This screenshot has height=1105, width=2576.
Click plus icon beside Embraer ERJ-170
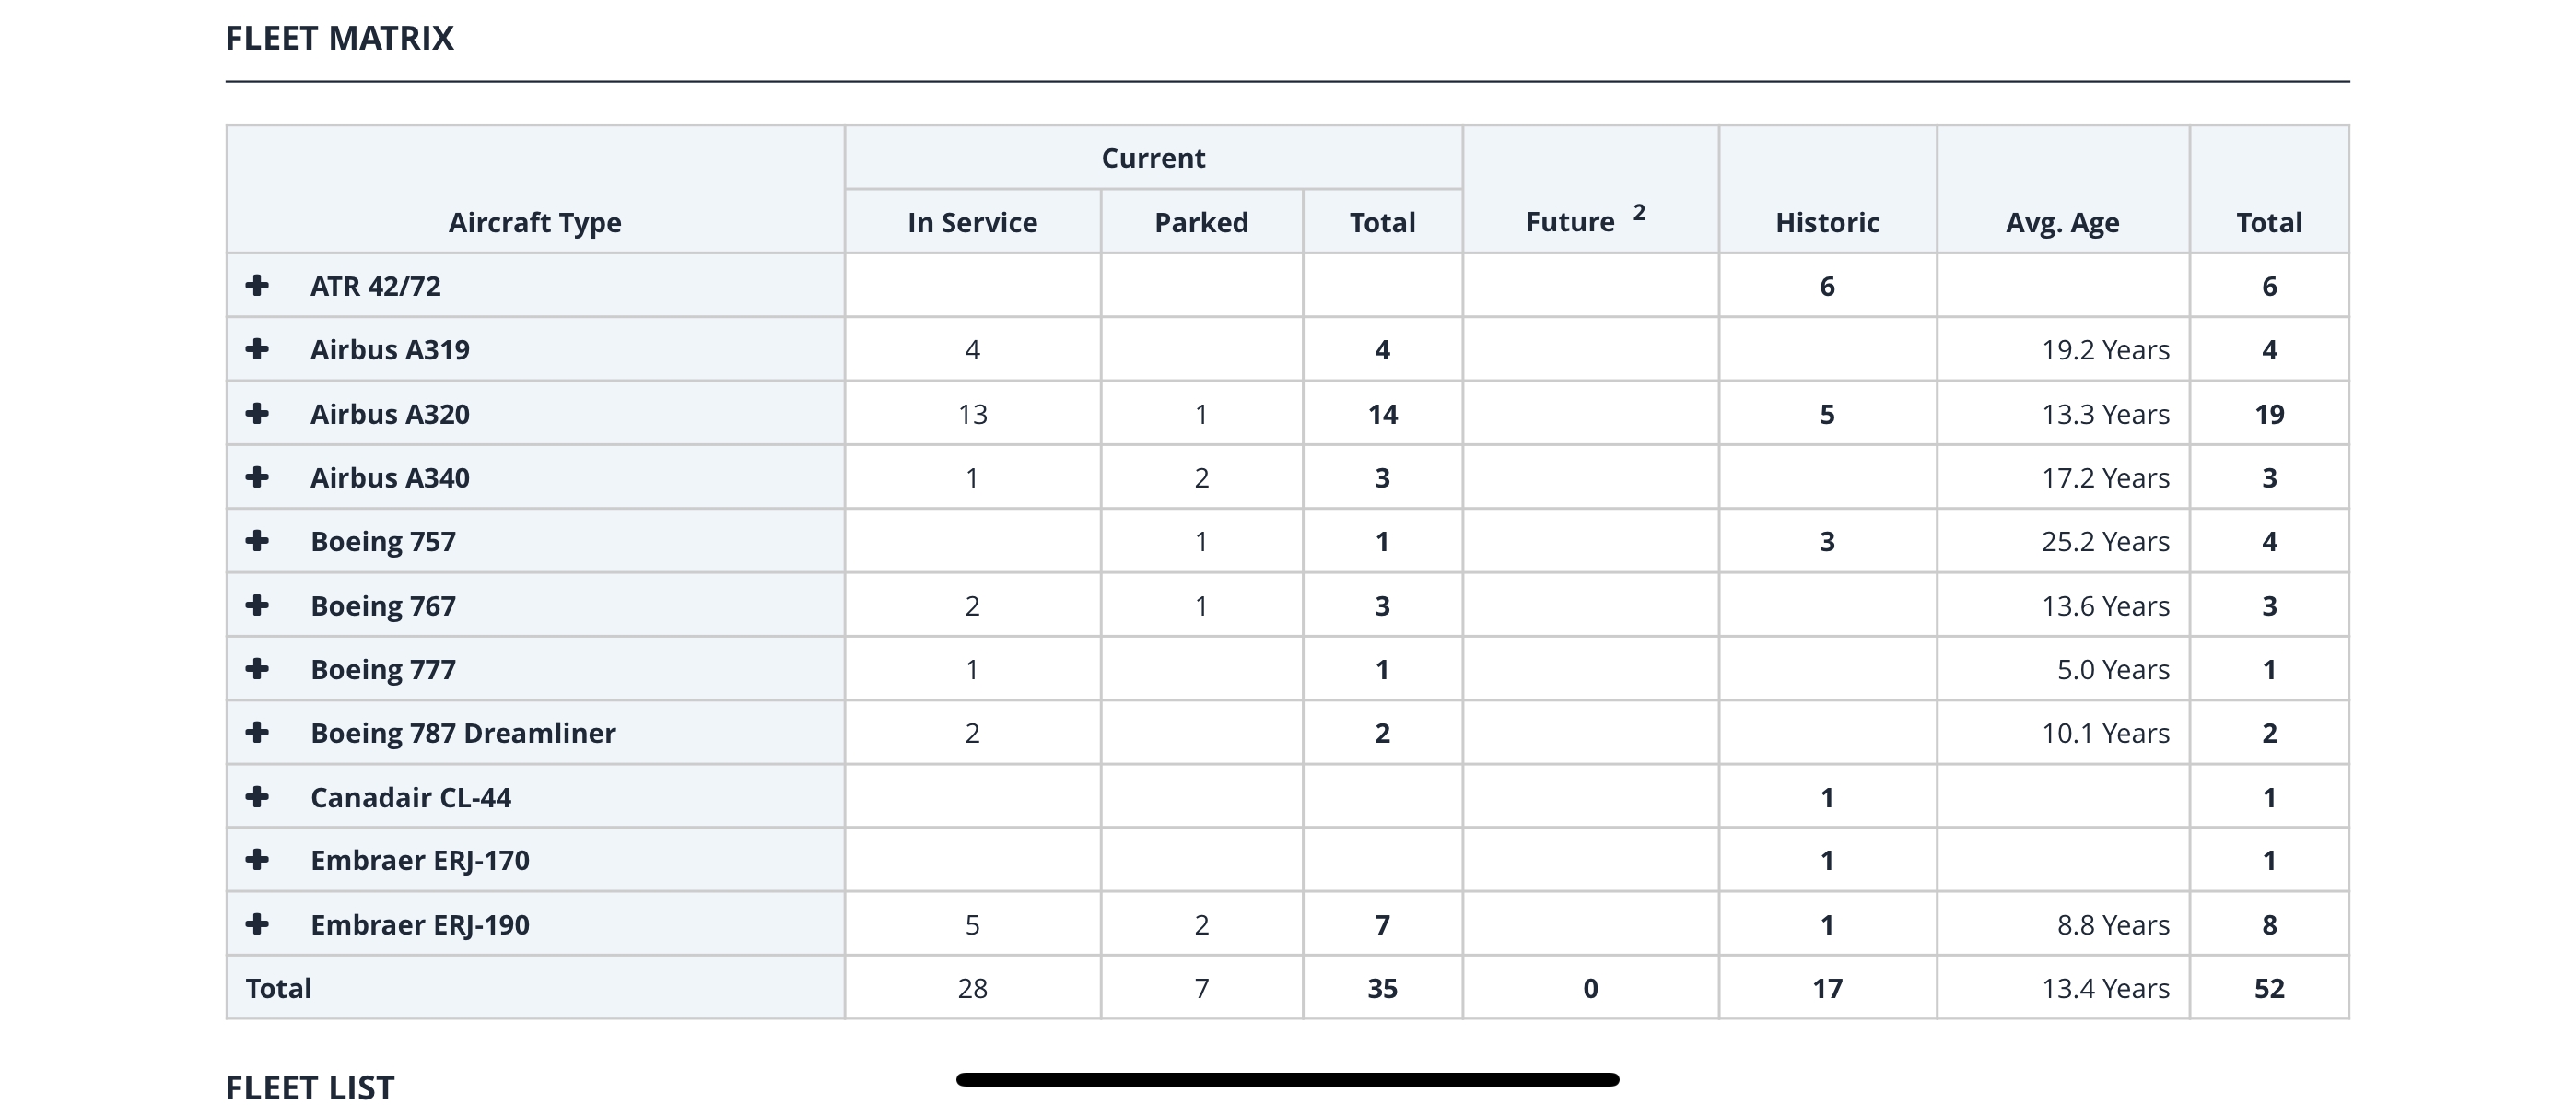coord(257,860)
